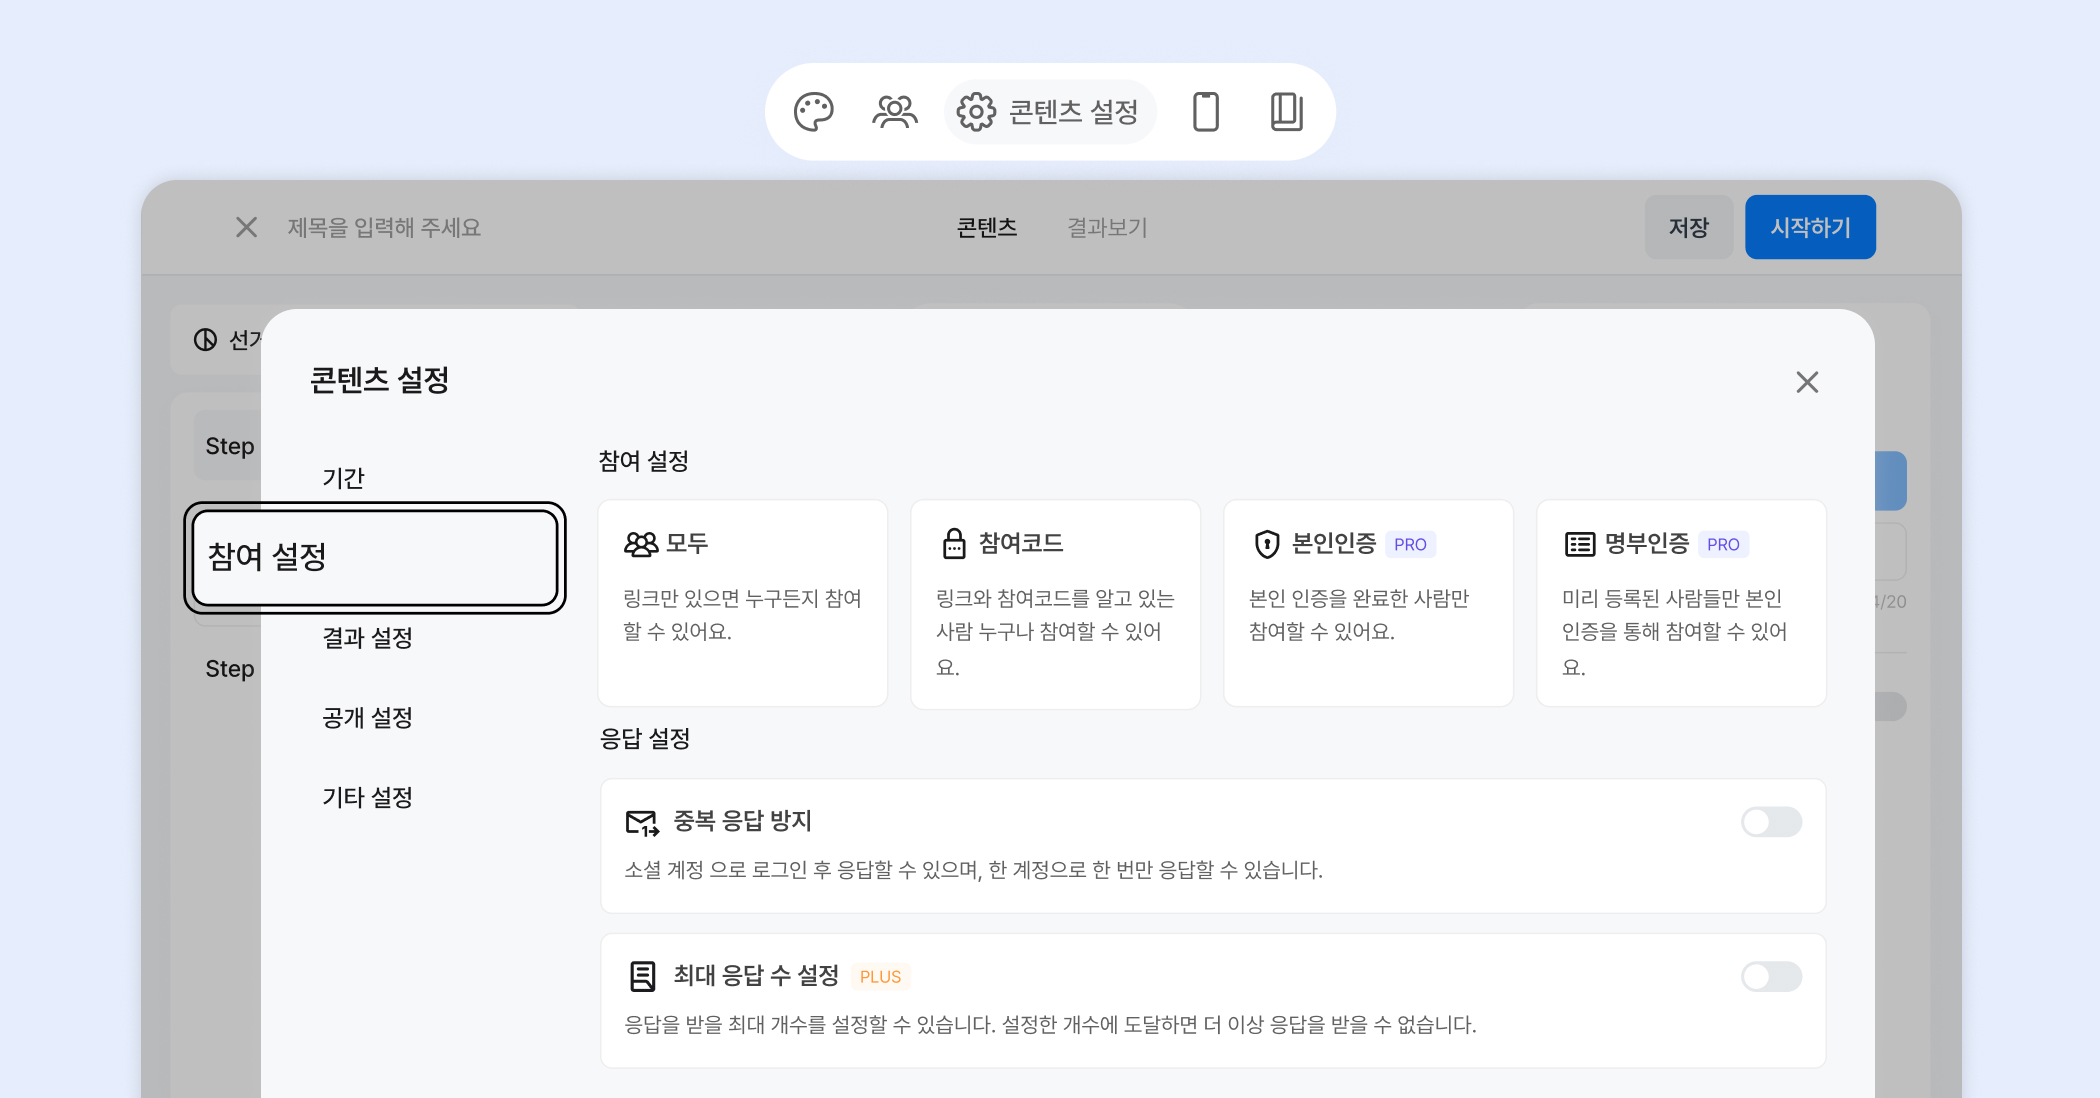Click the book guide icon

click(x=1286, y=112)
